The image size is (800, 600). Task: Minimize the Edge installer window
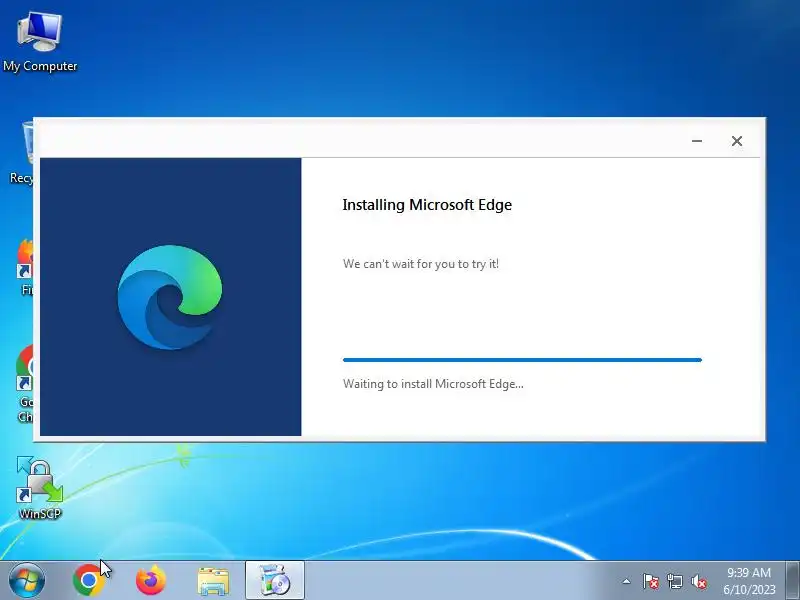[x=697, y=141]
